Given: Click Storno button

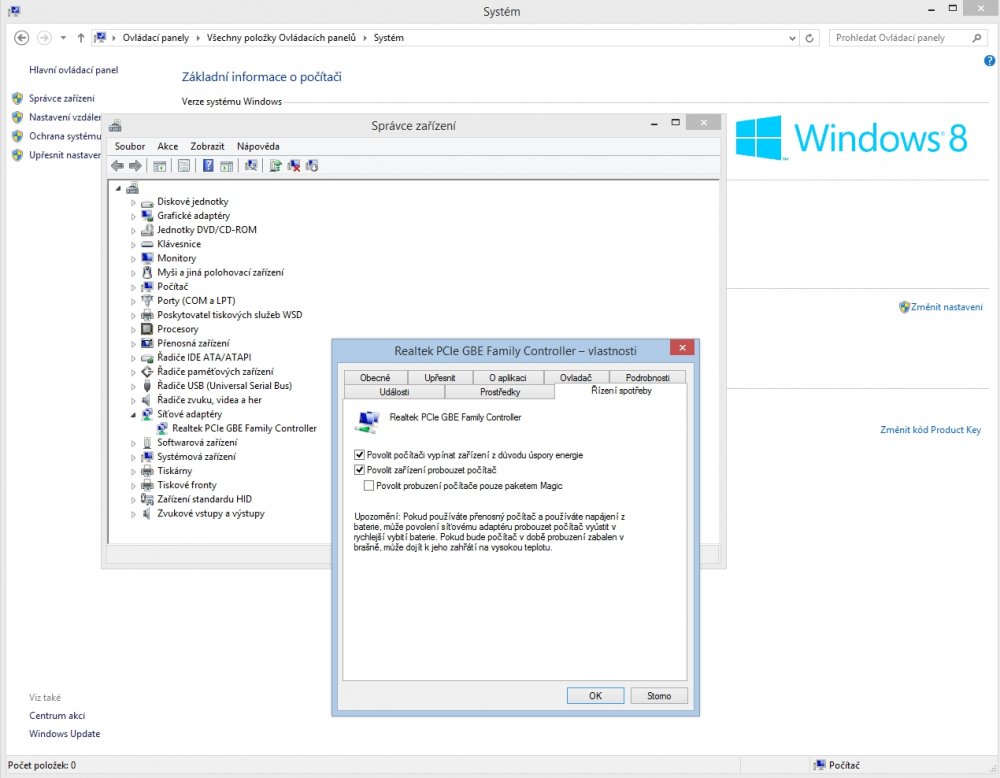Looking at the screenshot, I should coord(659,696).
